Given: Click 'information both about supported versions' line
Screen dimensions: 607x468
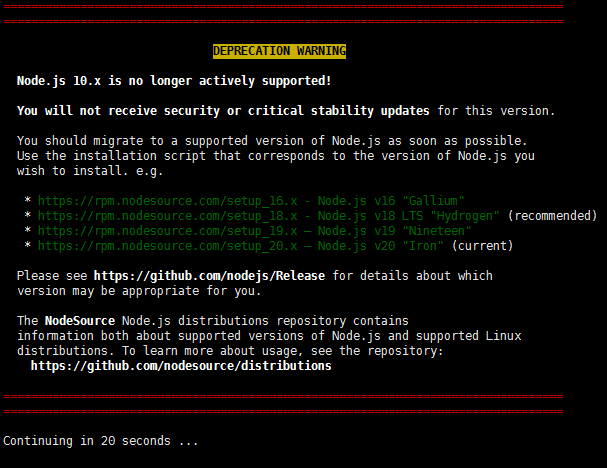Looking at the screenshot, I should (x=269, y=336).
